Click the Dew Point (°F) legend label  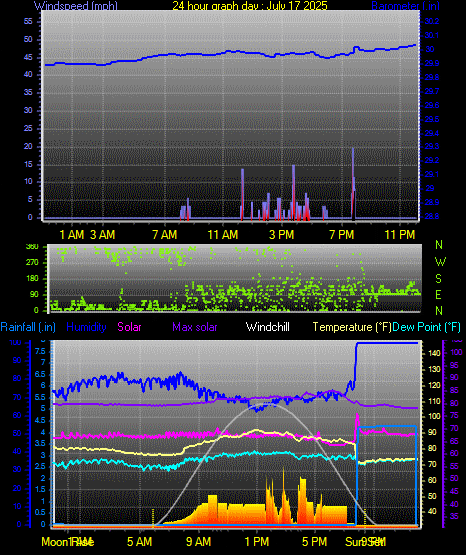[x=427, y=327]
